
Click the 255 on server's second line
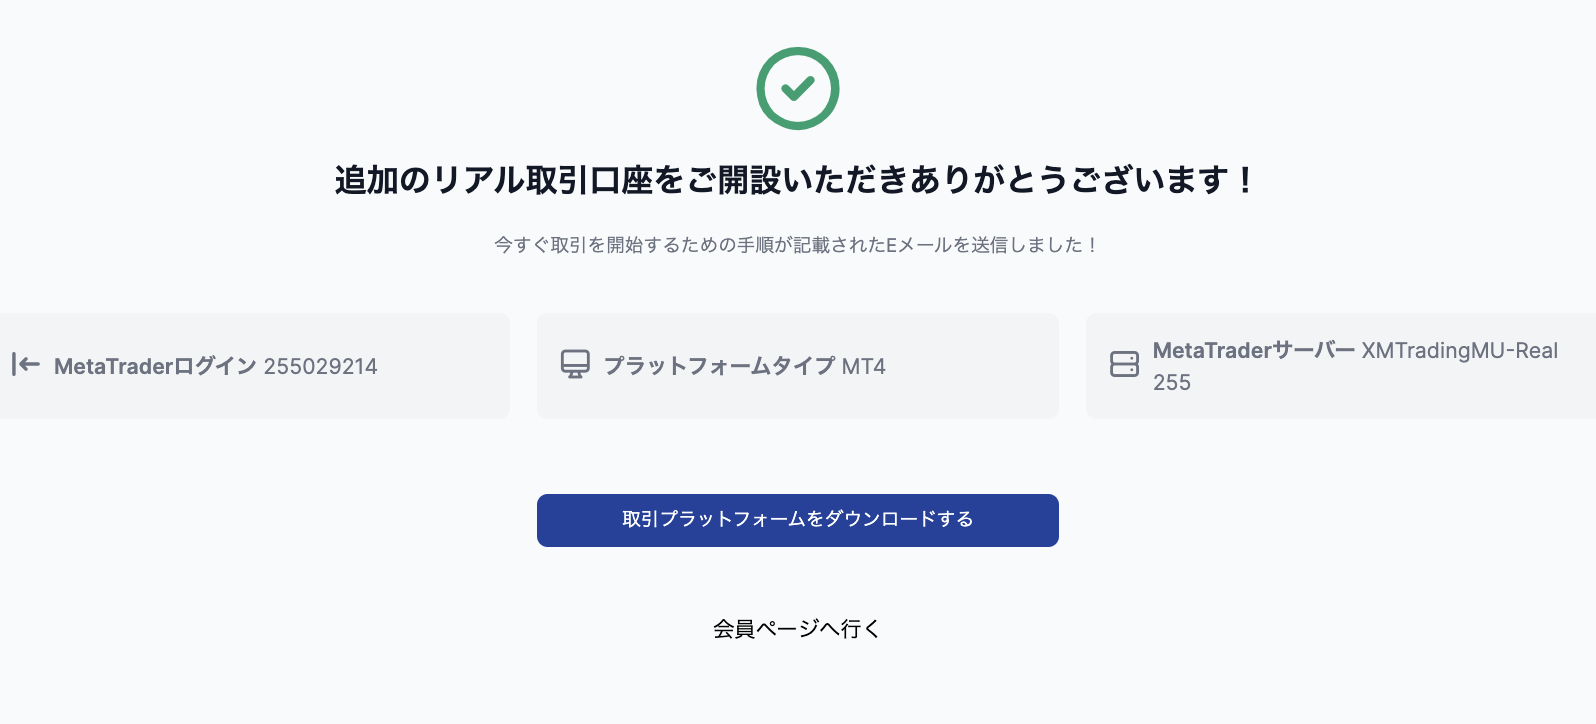pyautogui.click(x=1172, y=382)
